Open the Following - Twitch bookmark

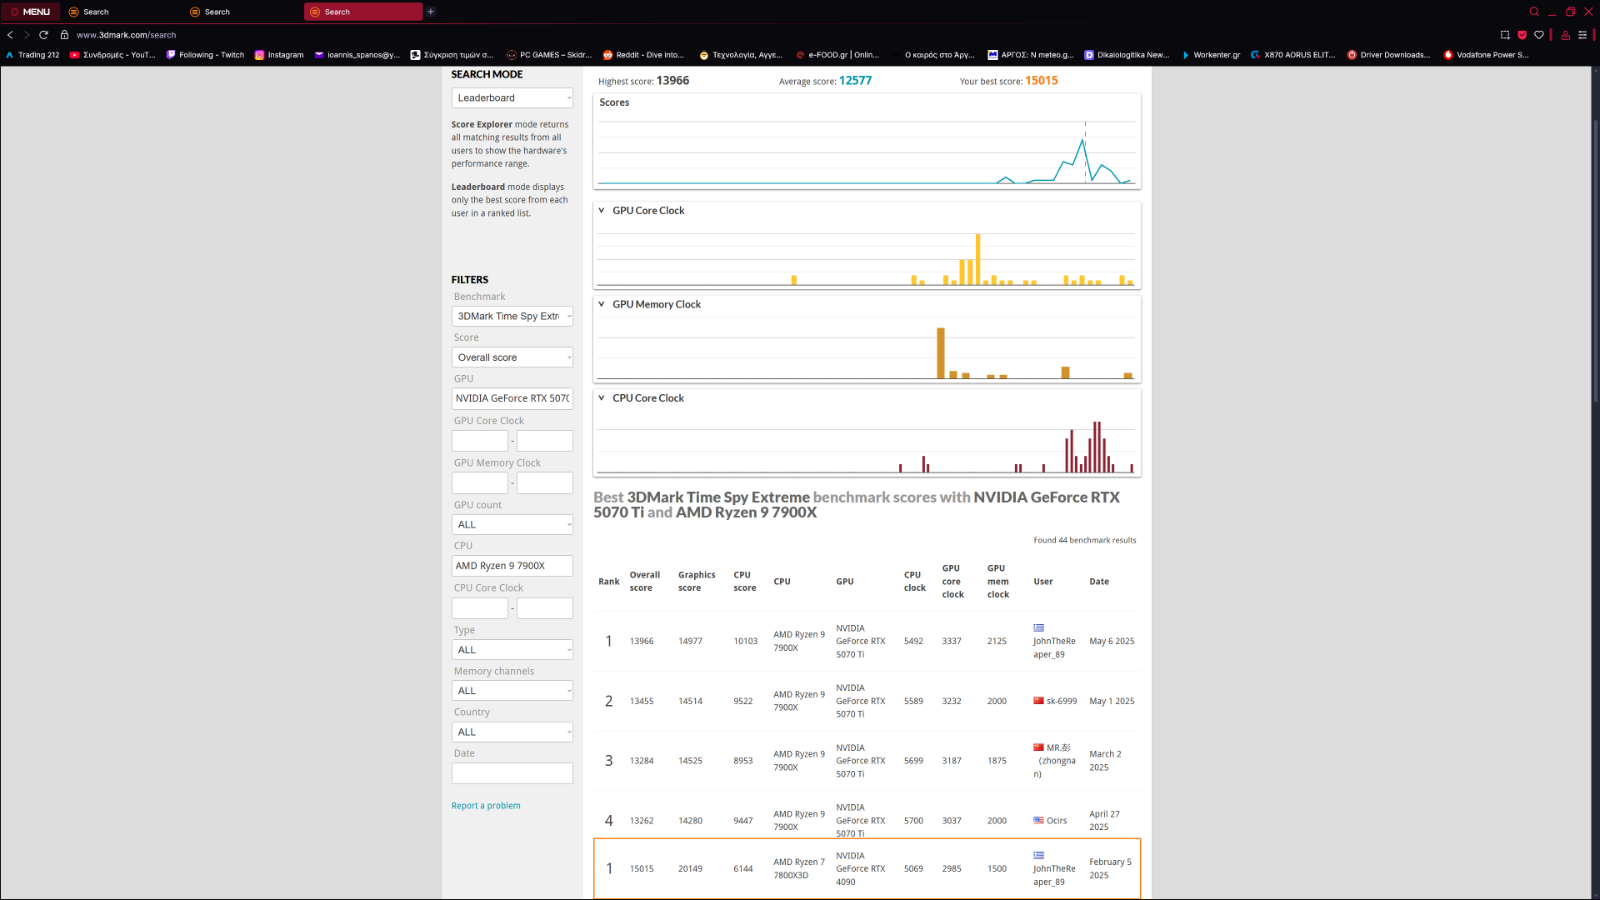(205, 55)
